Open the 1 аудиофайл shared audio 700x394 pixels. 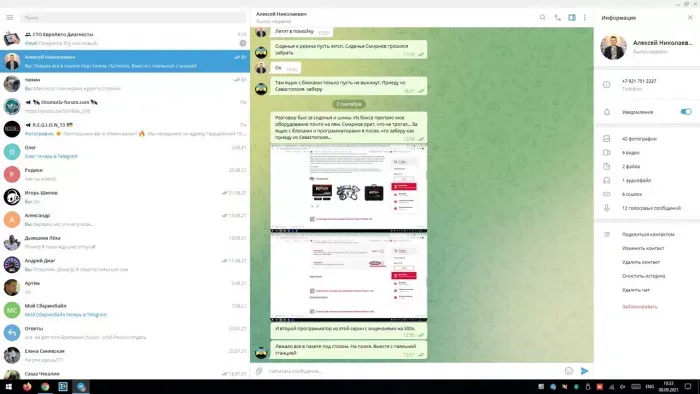(x=636, y=180)
